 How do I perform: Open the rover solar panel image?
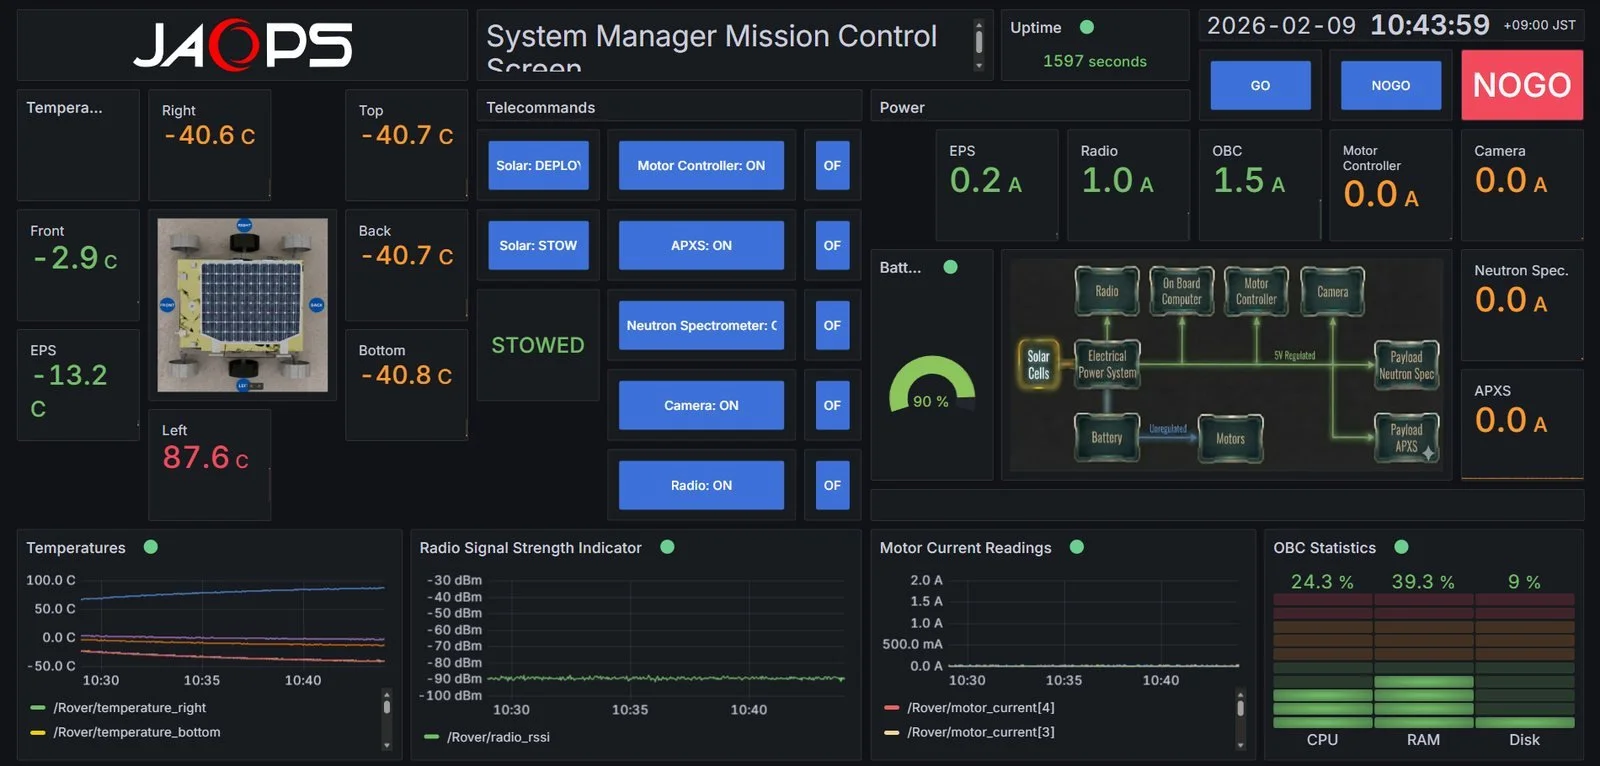pos(243,305)
